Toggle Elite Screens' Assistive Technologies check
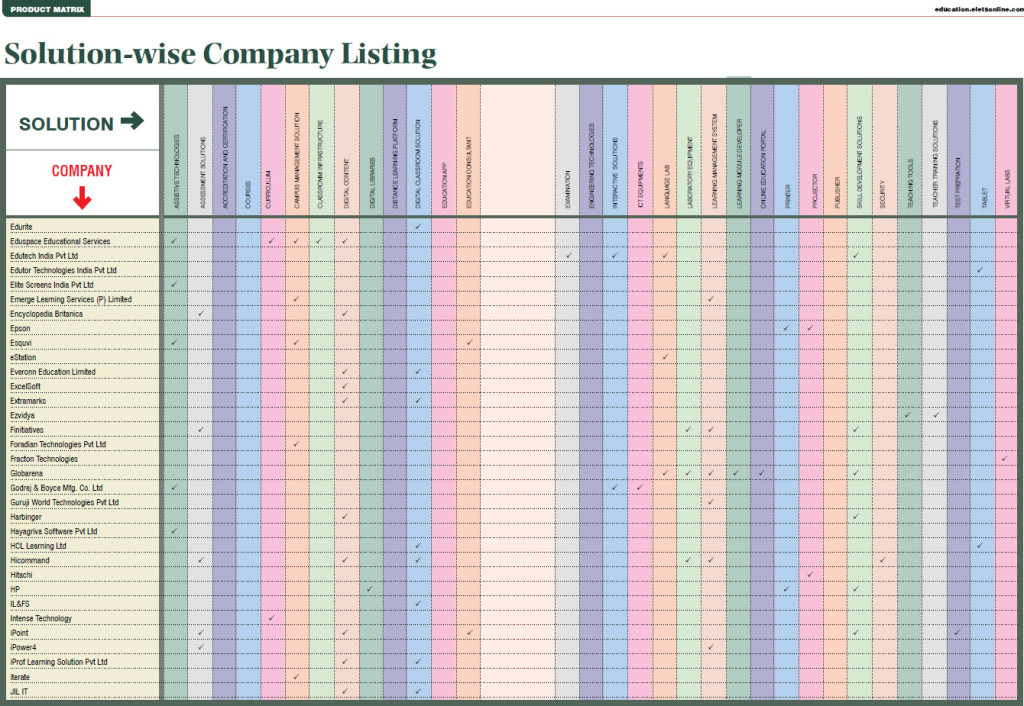This screenshot has width=1024, height=706. pyautogui.click(x=174, y=285)
